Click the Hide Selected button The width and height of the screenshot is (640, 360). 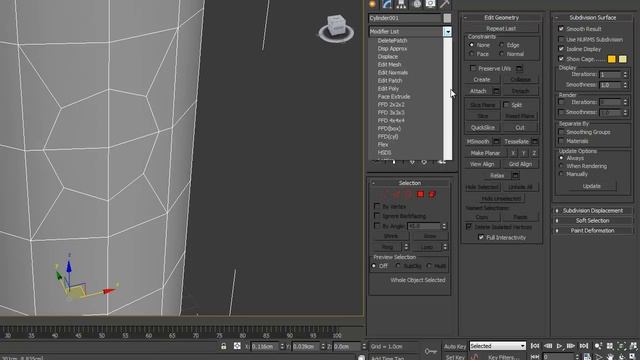click(482, 187)
